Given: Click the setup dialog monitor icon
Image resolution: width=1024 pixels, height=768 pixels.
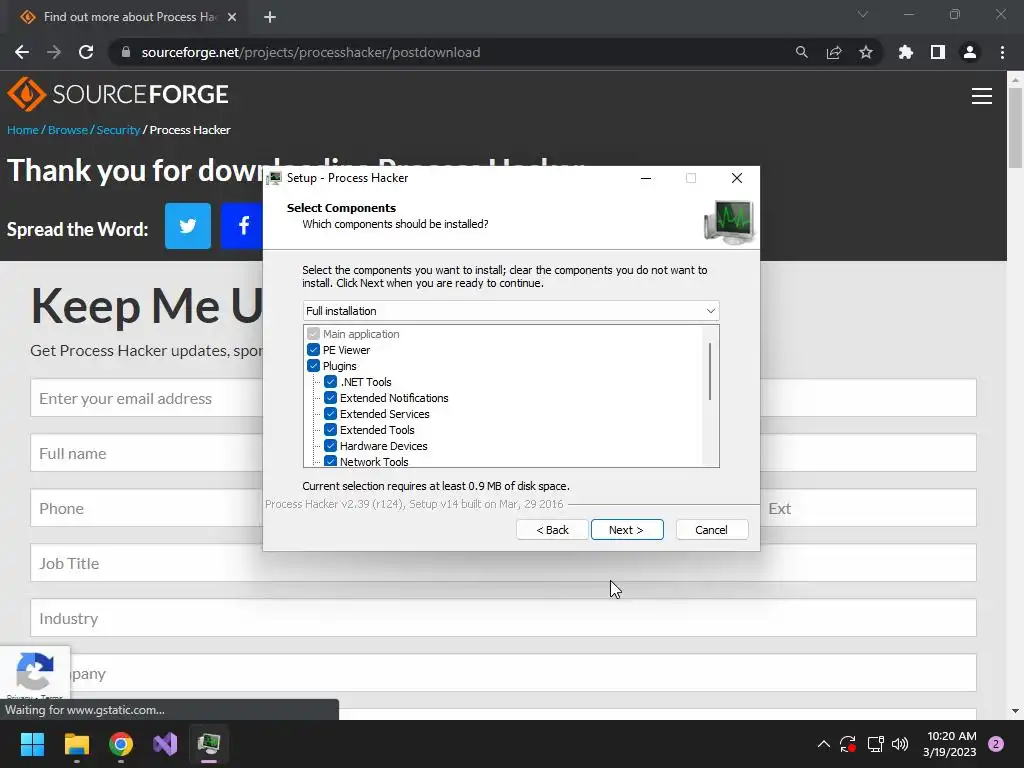Looking at the screenshot, I should (729, 222).
